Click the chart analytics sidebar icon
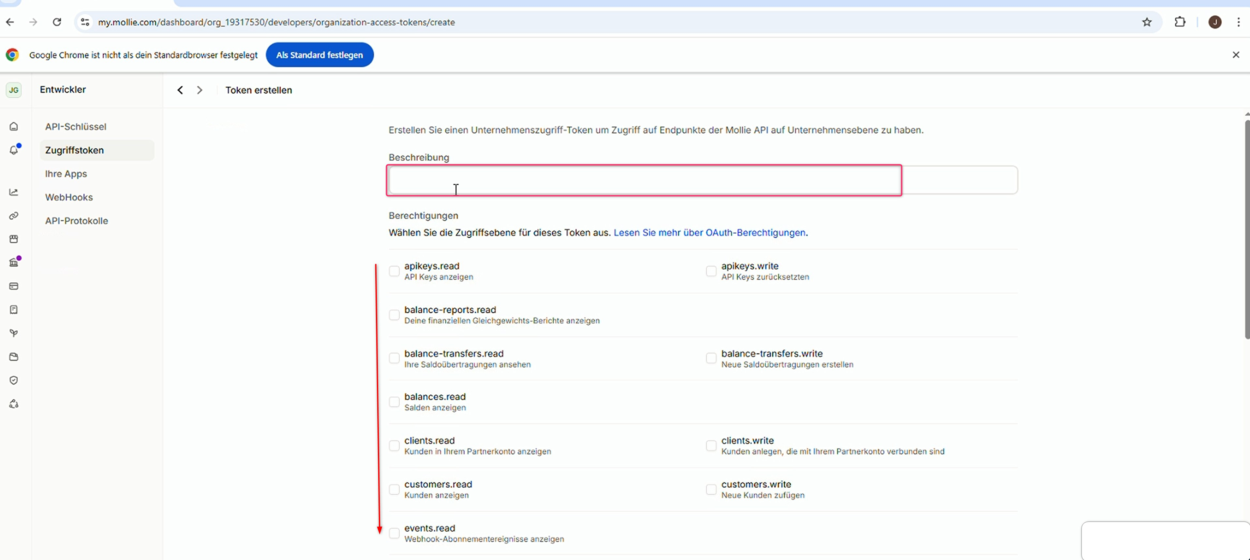 [x=14, y=192]
